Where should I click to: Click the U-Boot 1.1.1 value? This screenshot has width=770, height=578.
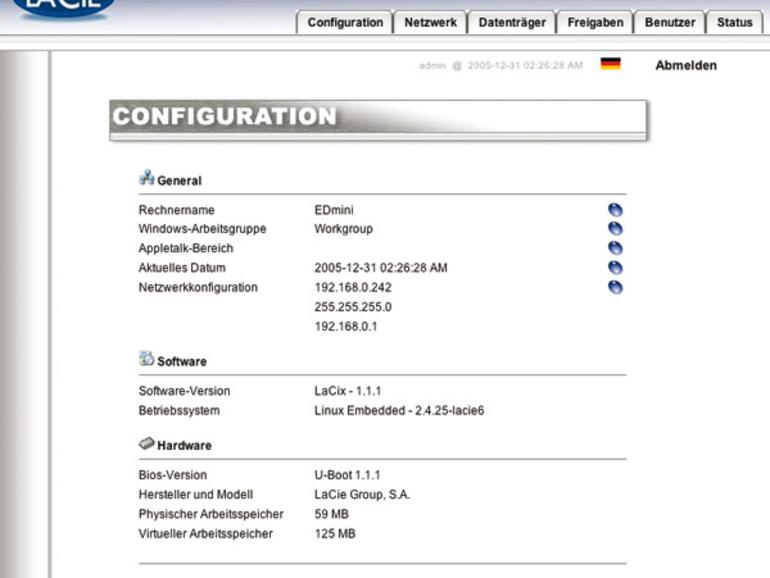[348, 475]
